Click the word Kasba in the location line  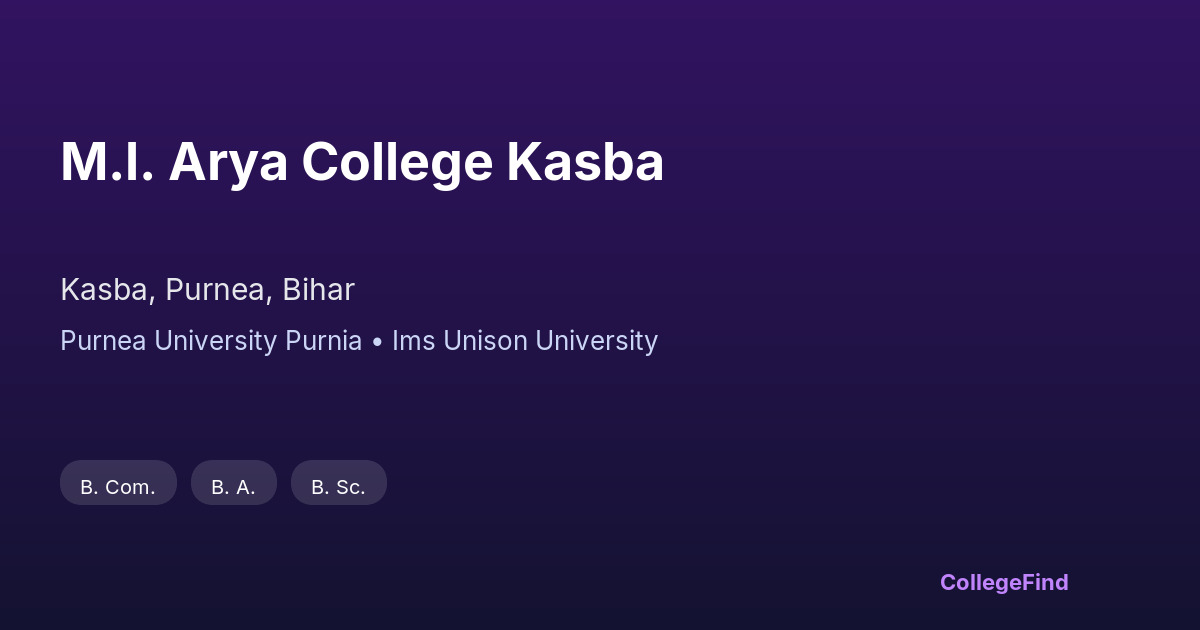pyautogui.click(x=106, y=290)
